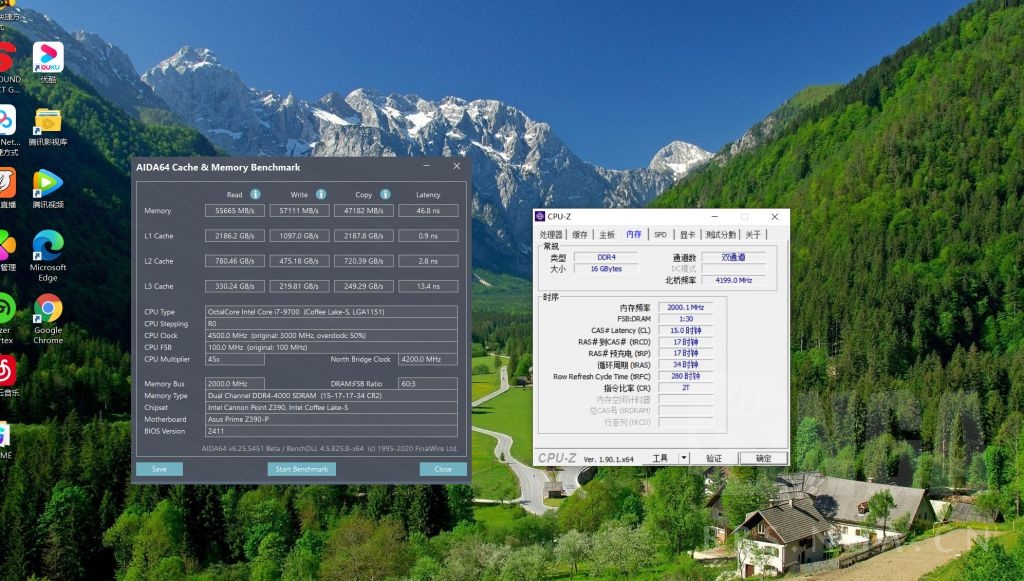
Task: Click the 内存频率 value field in CPU-Z
Action: (685, 307)
